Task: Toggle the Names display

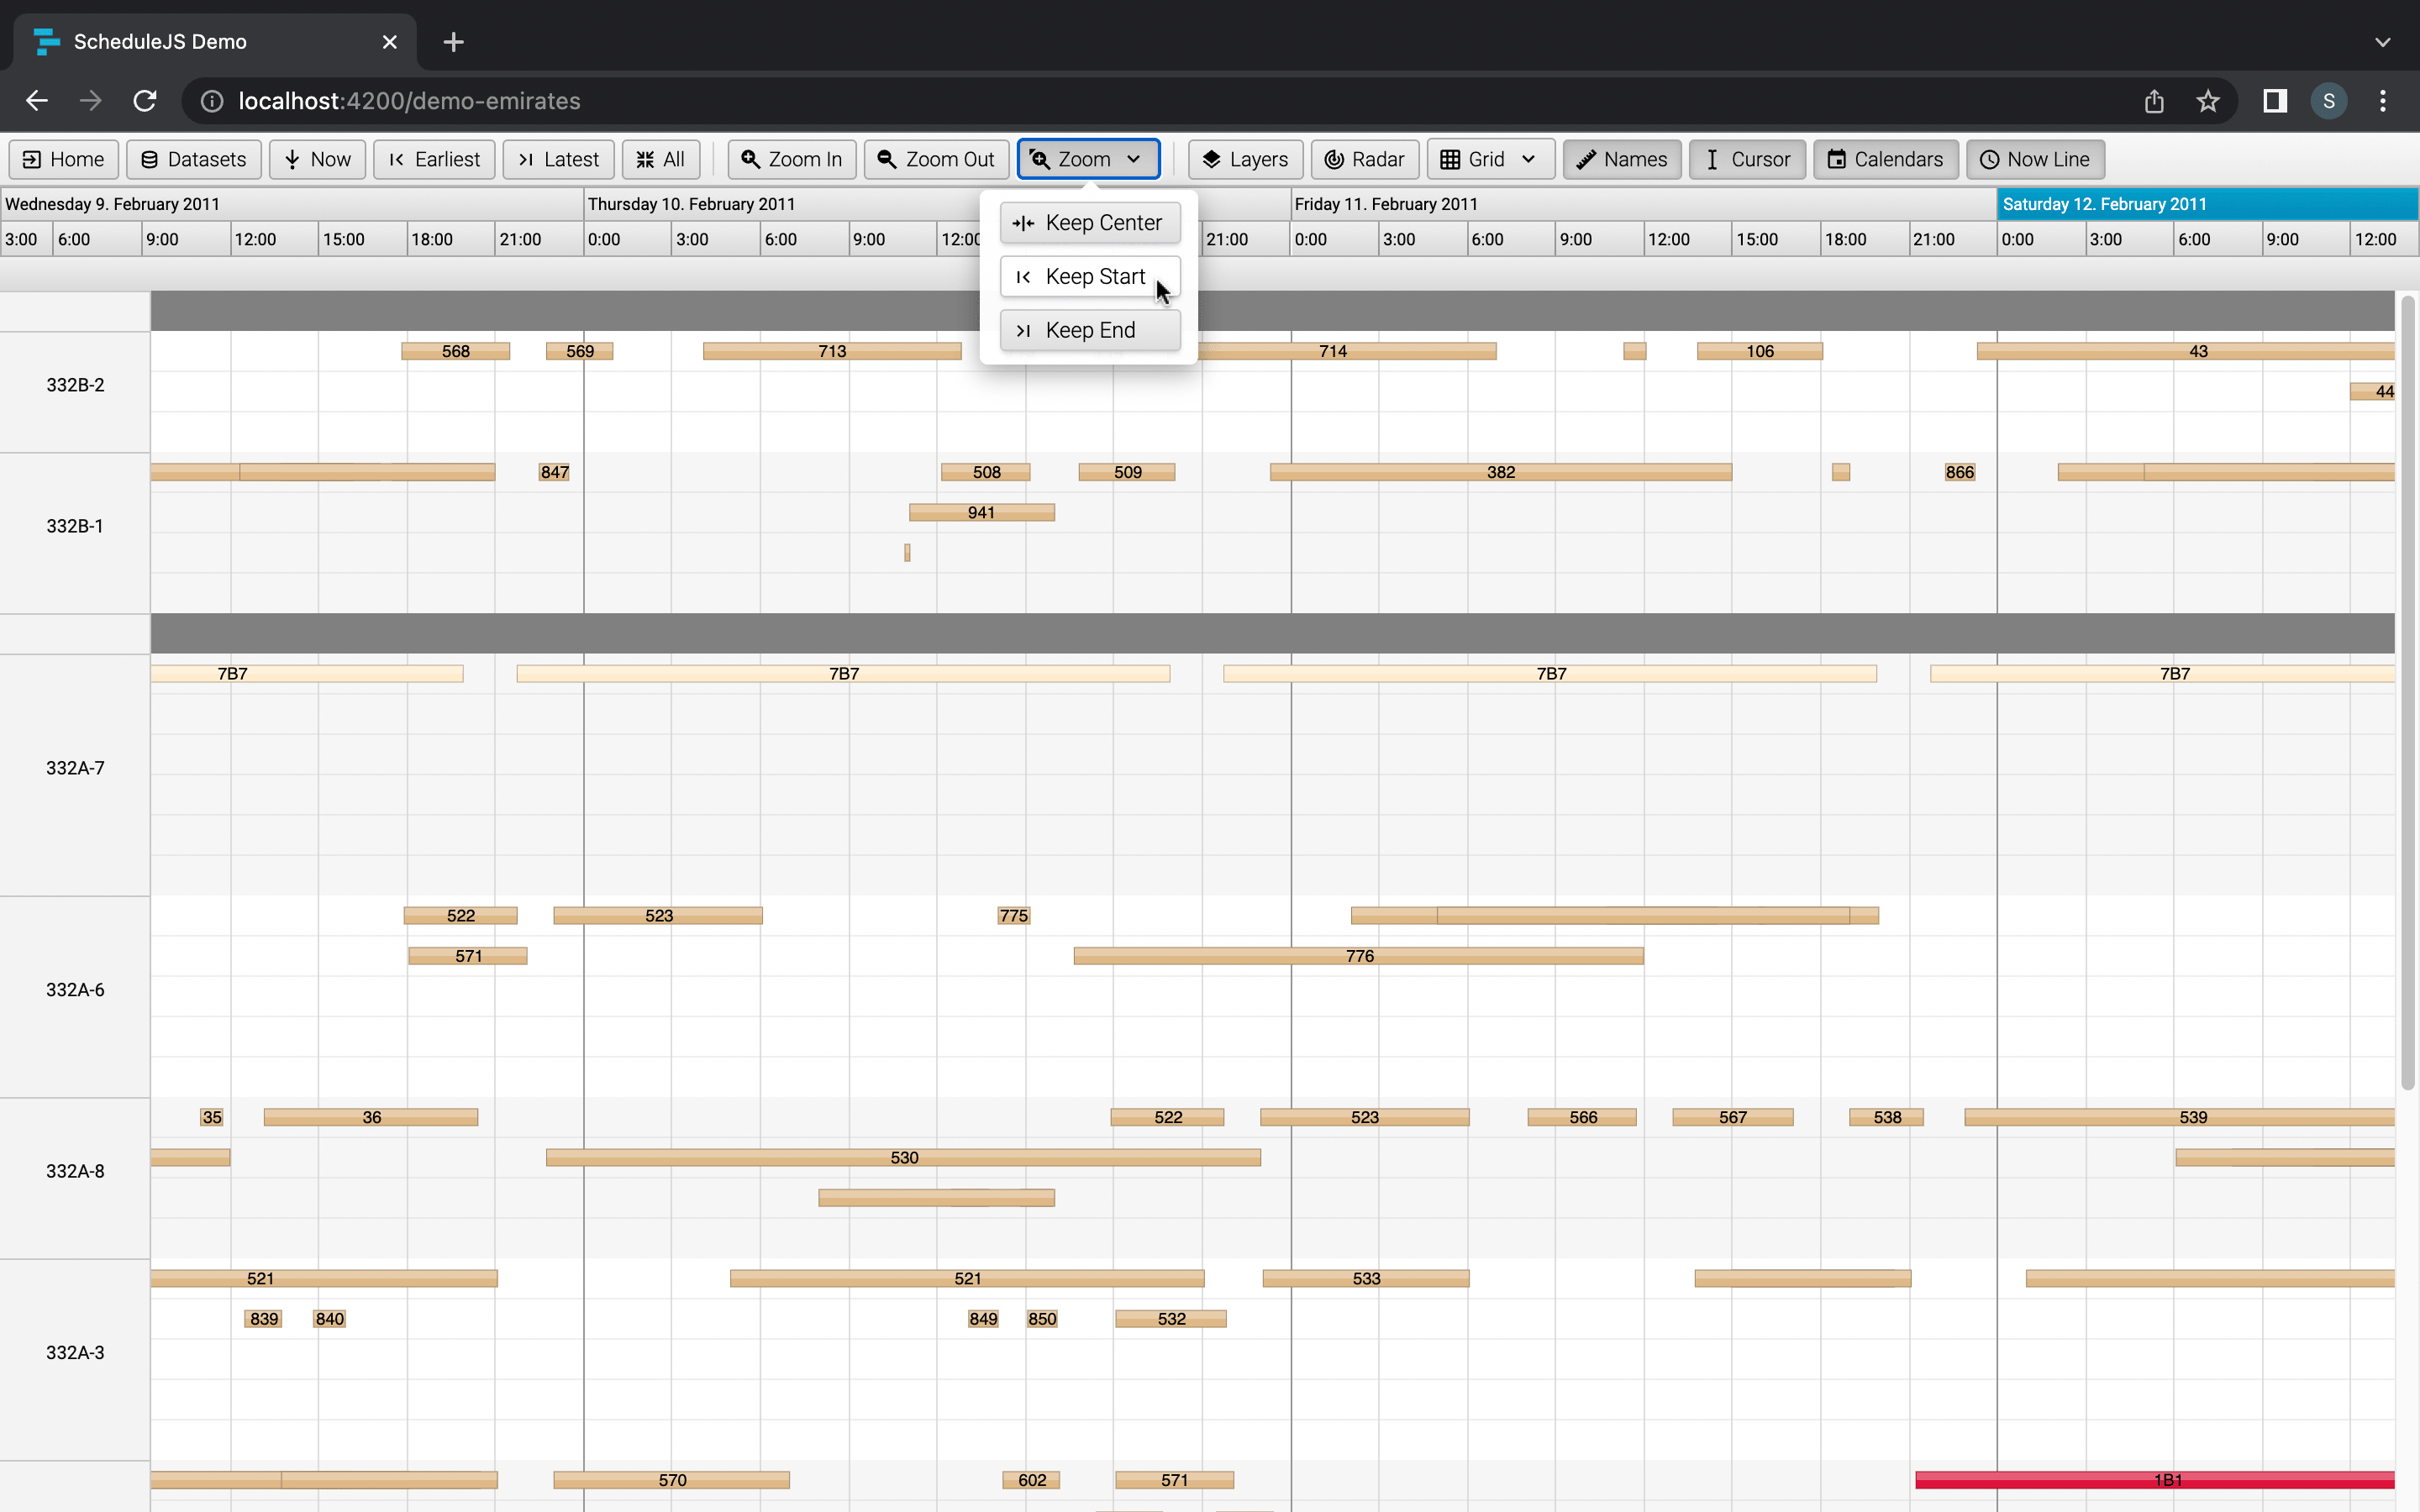Action: (x=1620, y=159)
